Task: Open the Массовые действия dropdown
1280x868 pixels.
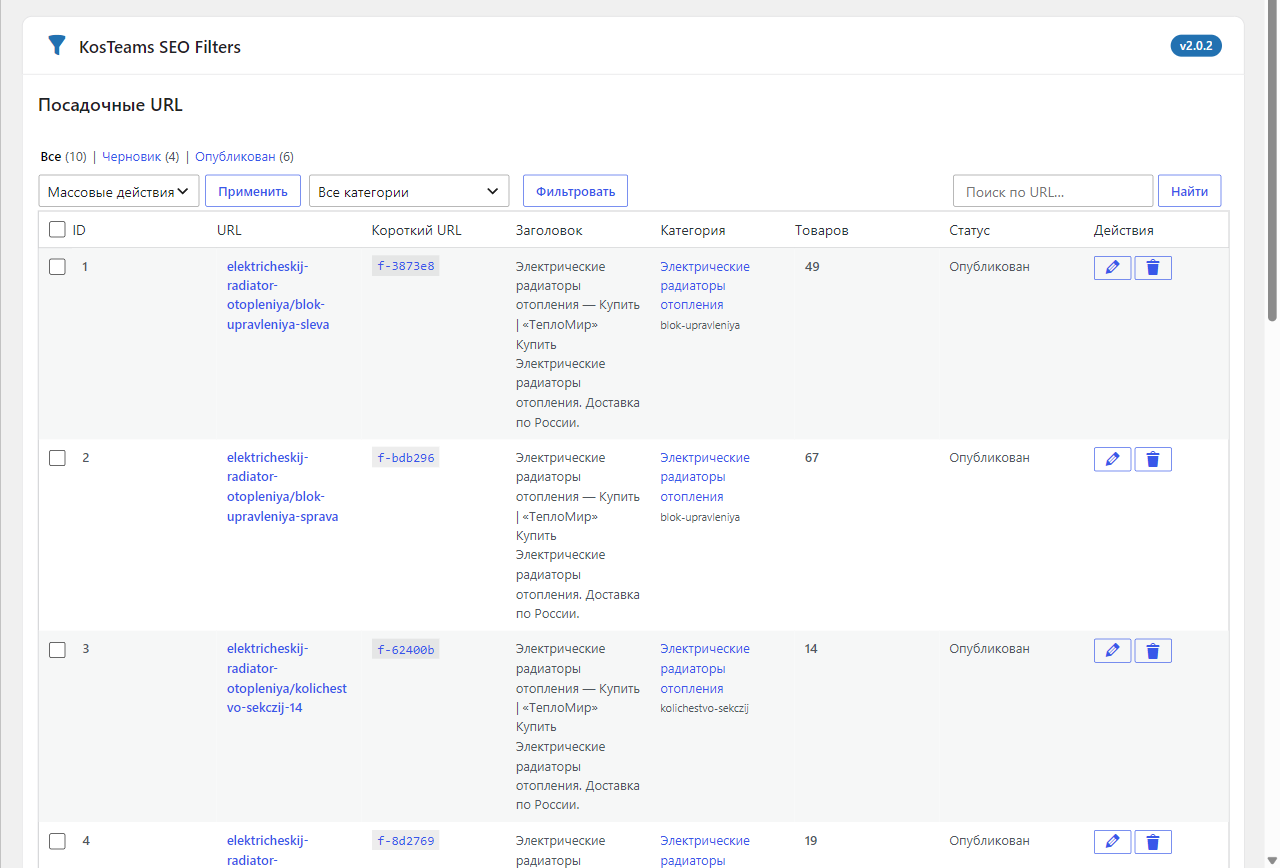Action: pyautogui.click(x=119, y=191)
